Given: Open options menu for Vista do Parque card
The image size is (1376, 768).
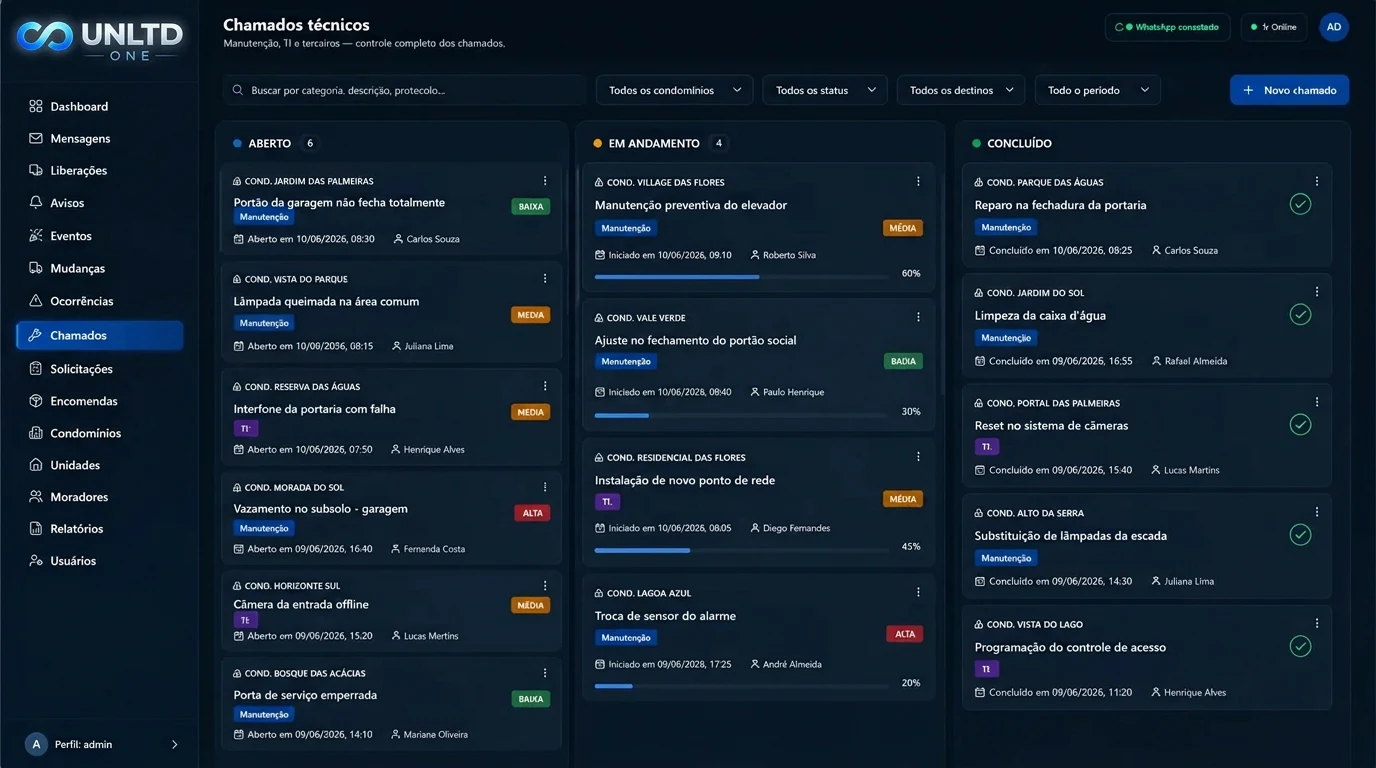Looking at the screenshot, I should [545, 278].
